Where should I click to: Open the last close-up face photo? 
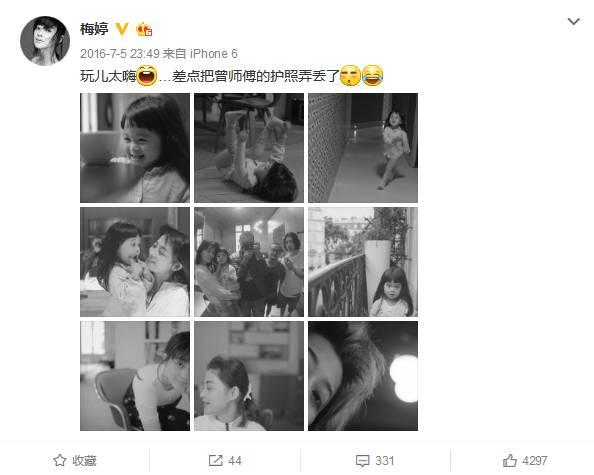point(363,376)
